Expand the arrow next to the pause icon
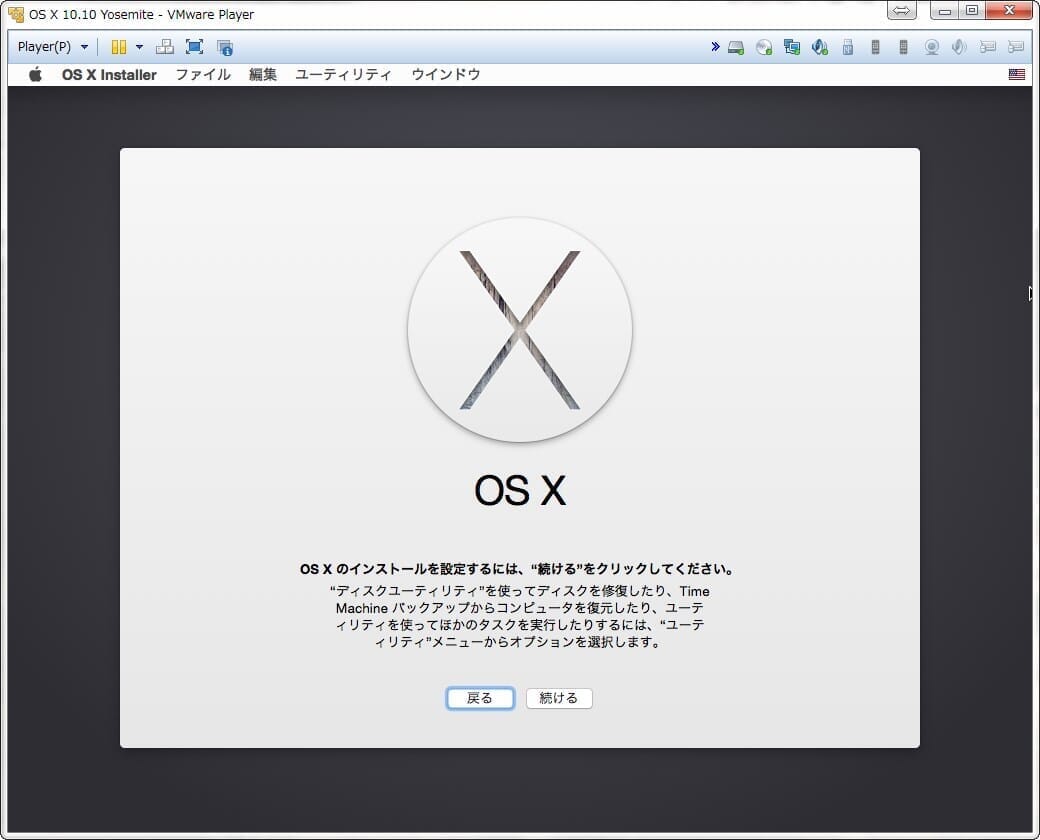Viewport: 1040px width, 840px height. 139,47
